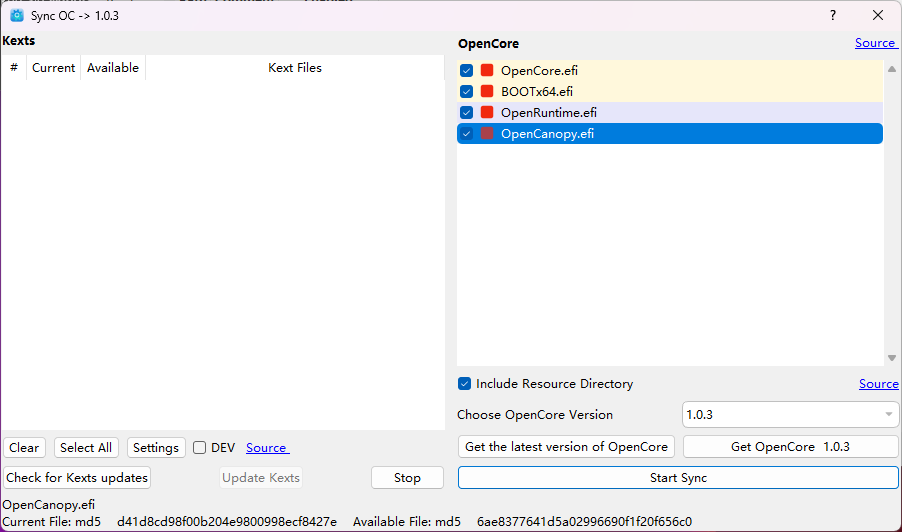The image size is (902, 532).
Task: Uncheck the BOOTx64.efi checkbox
Action: 467,91
